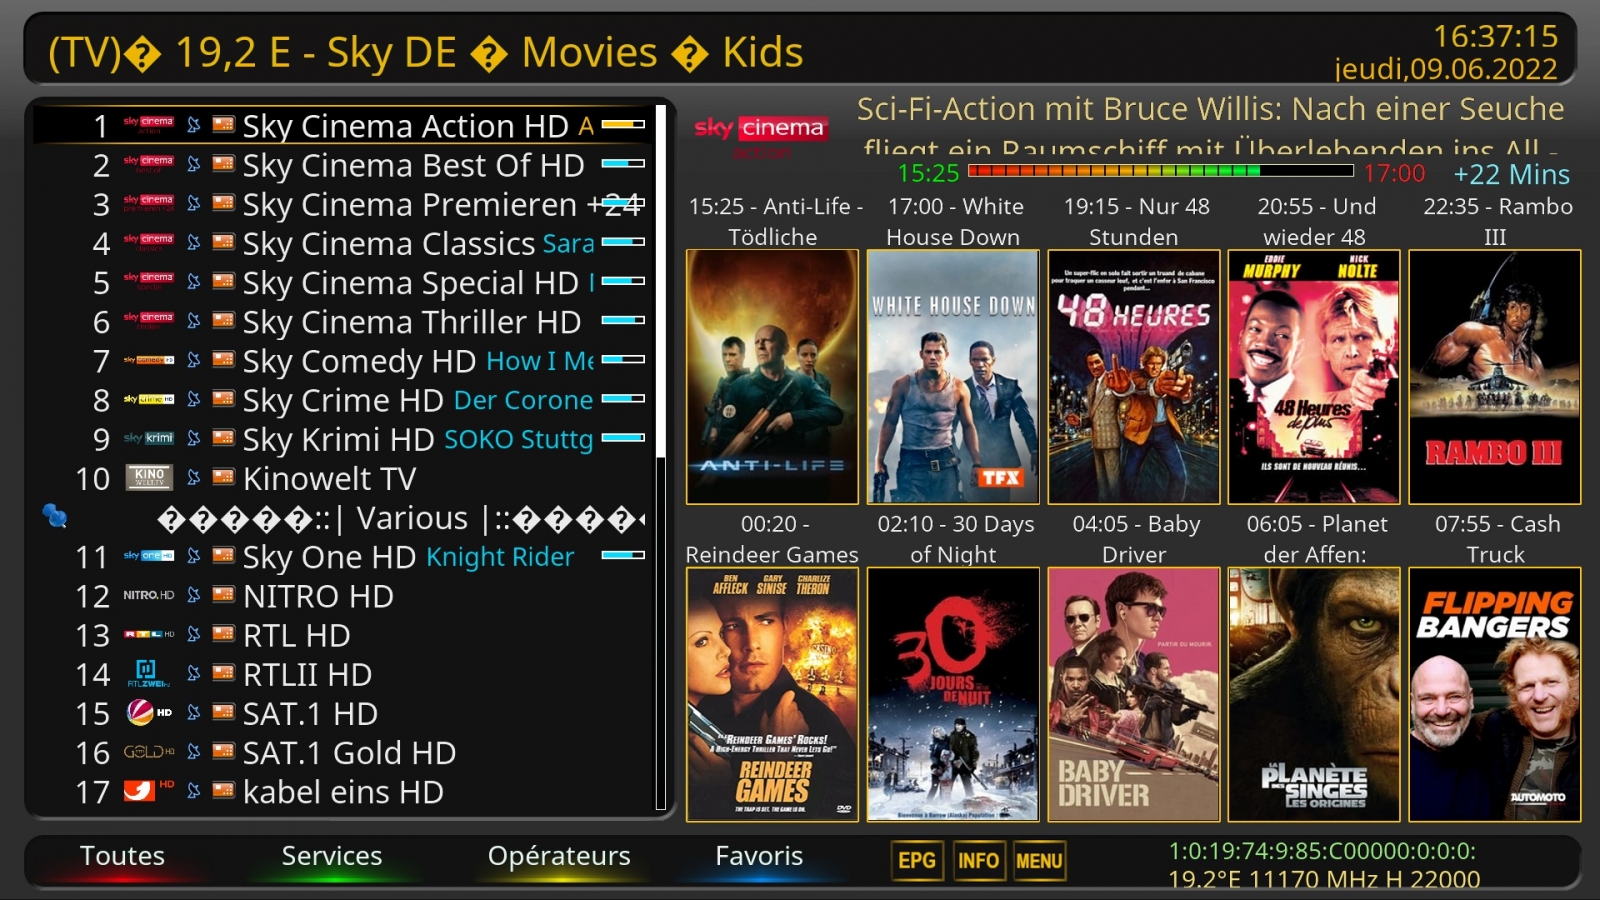Click the crypt icon on NITRO HD row
The width and height of the screenshot is (1600, 900).
tap(224, 595)
